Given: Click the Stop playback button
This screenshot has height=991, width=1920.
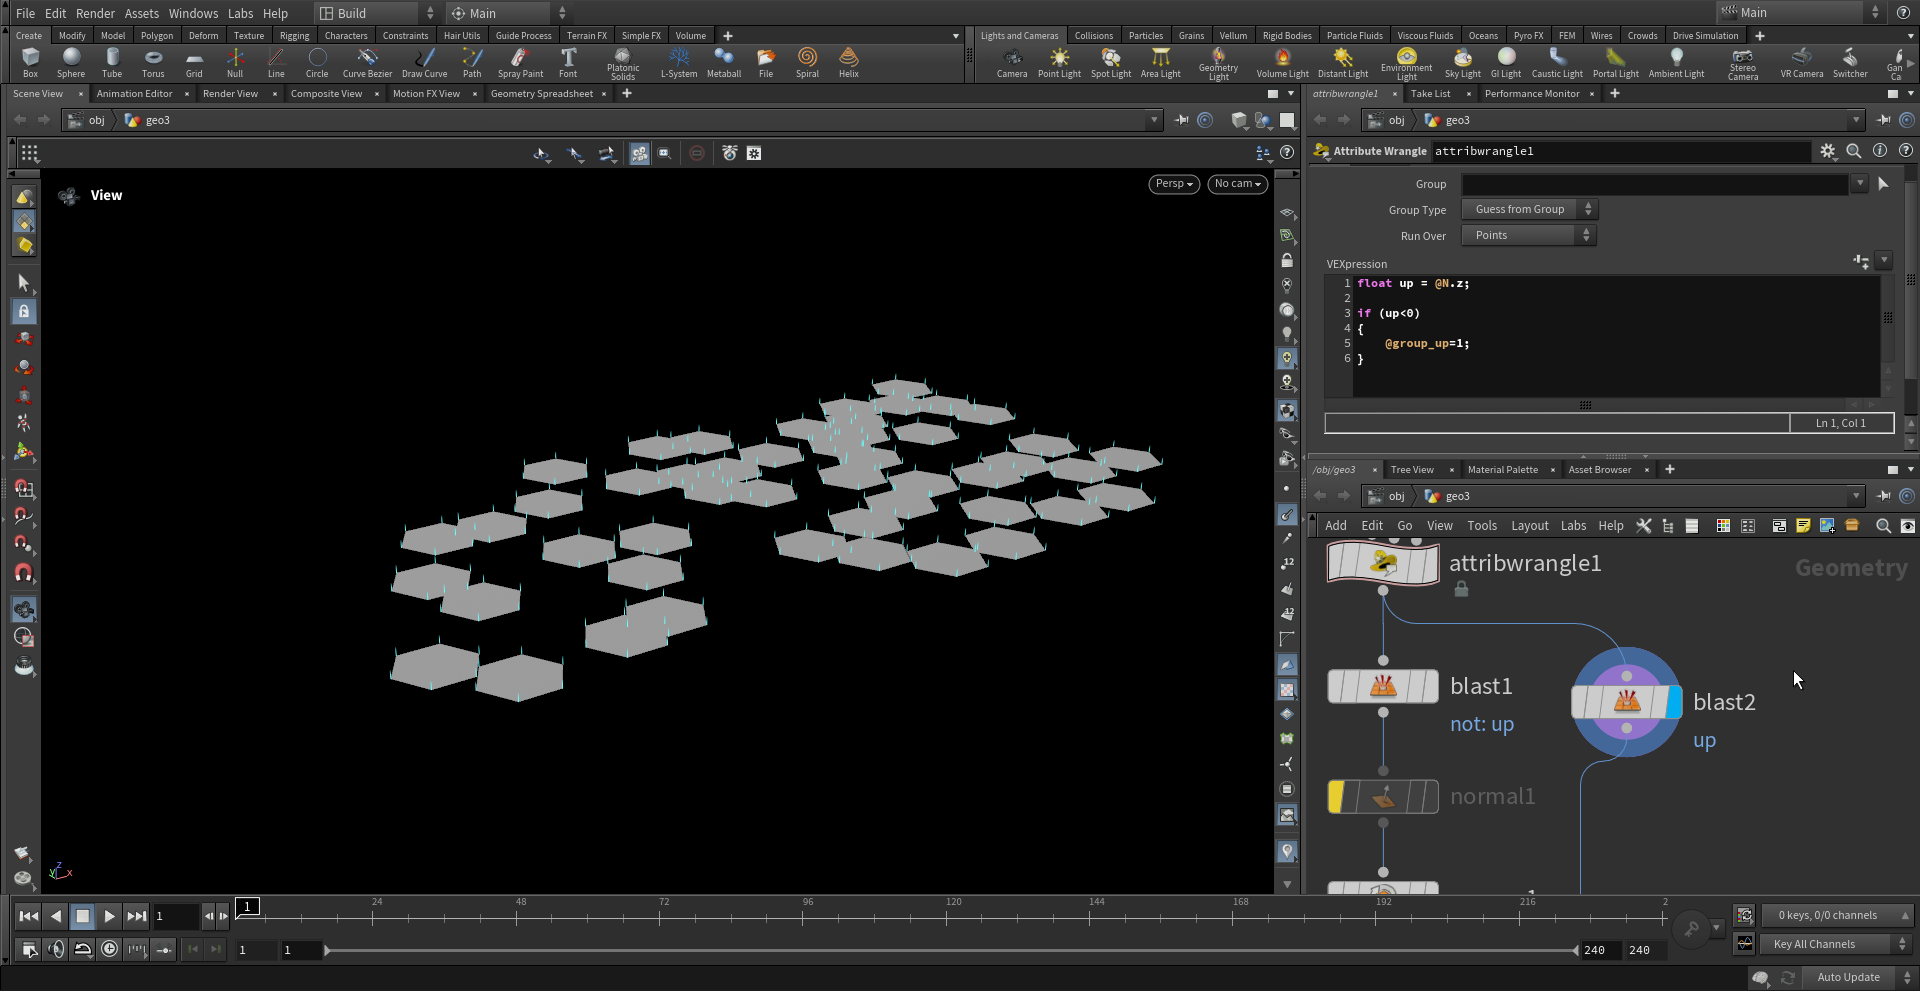Looking at the screenshot, I should click(x=83, y=916).
